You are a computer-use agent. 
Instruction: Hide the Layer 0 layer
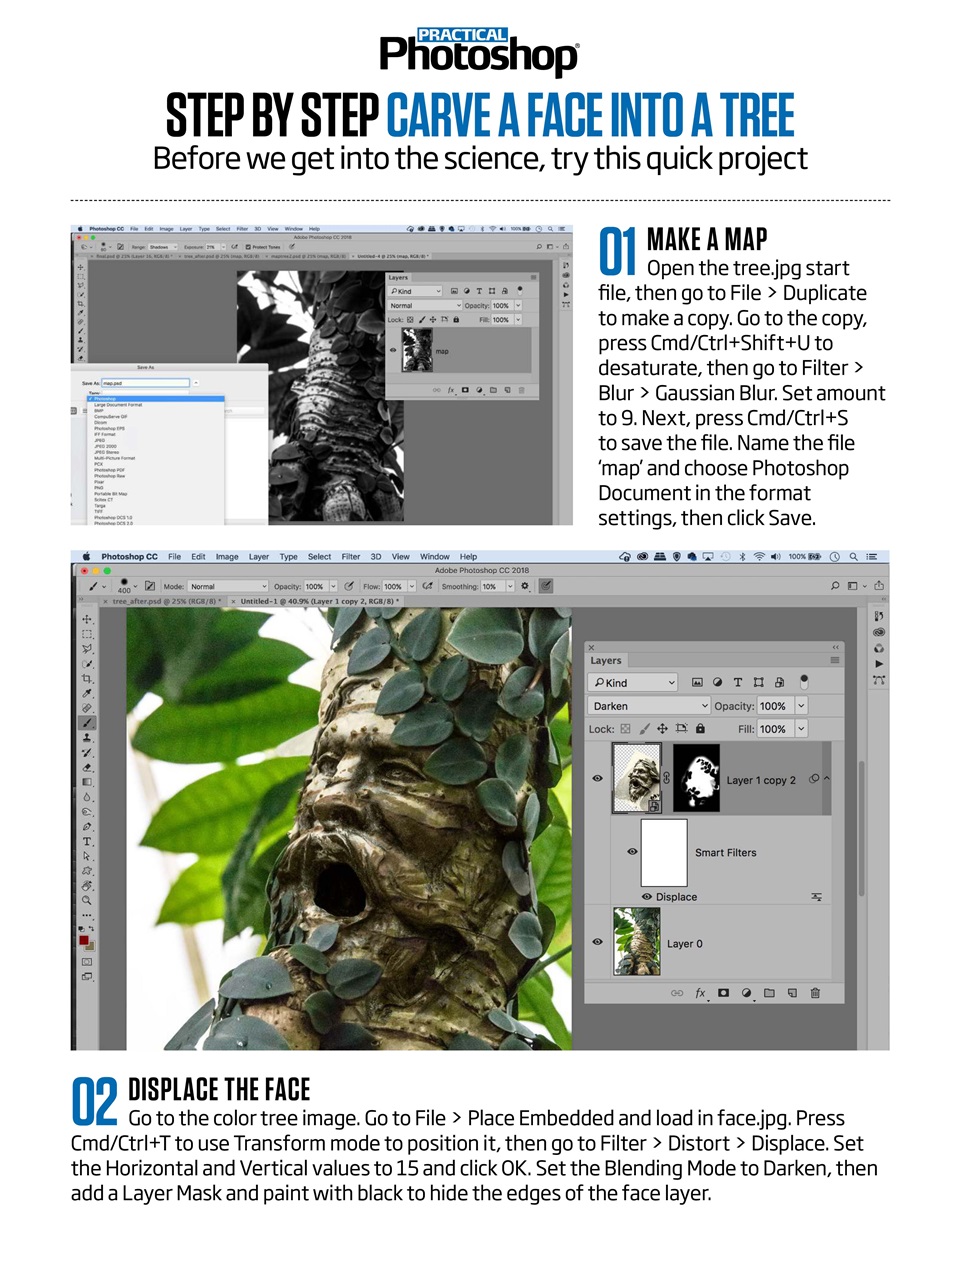pos(597,942)
